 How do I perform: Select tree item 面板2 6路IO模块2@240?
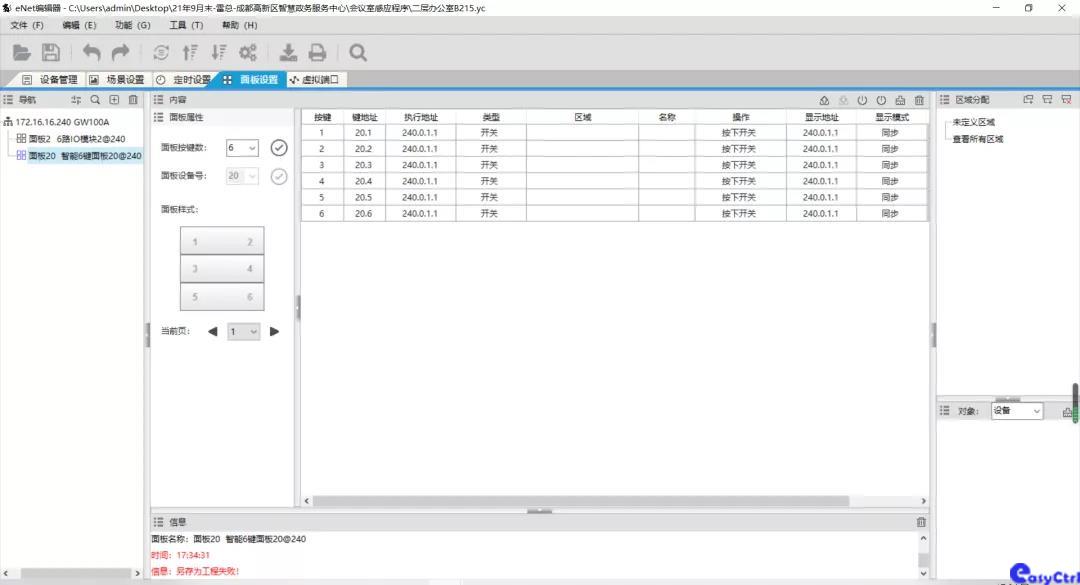pyautogui.click(x=77, y=139)
